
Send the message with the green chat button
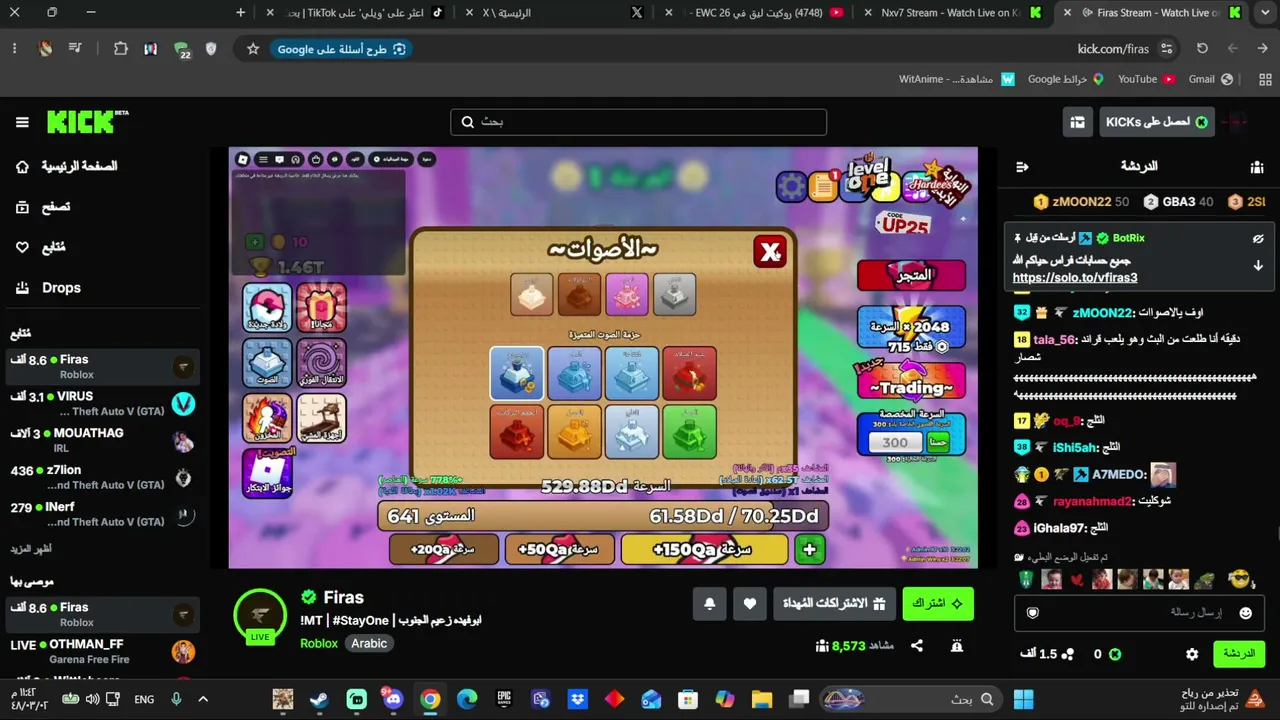click(1239, 654)
